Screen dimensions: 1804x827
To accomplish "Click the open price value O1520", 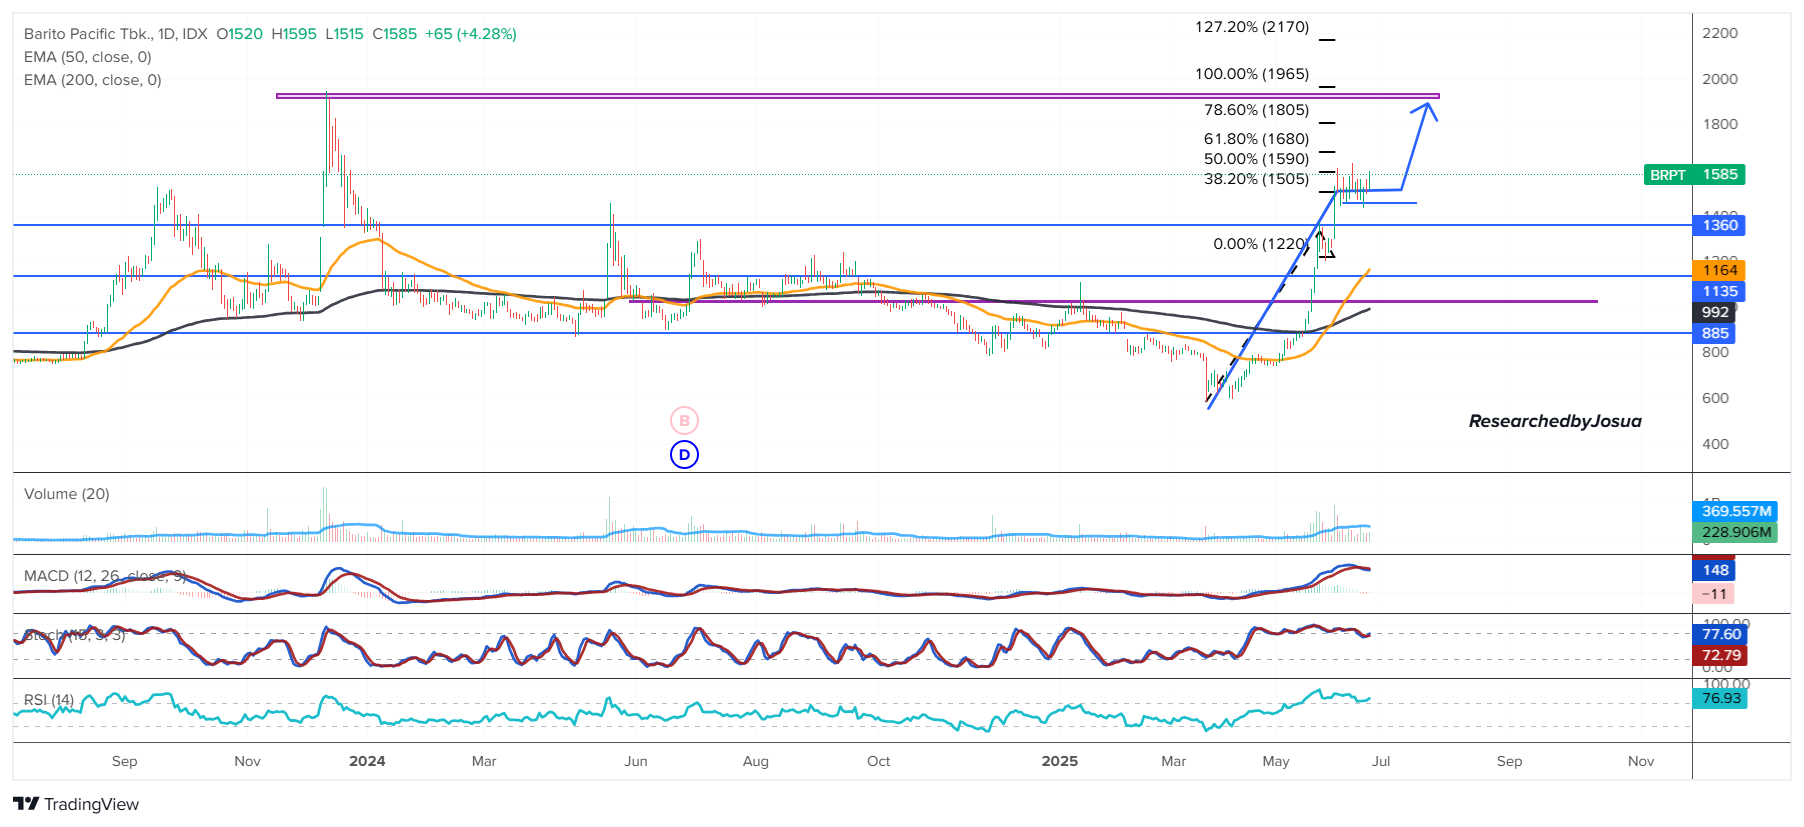I will click(240, 34).
